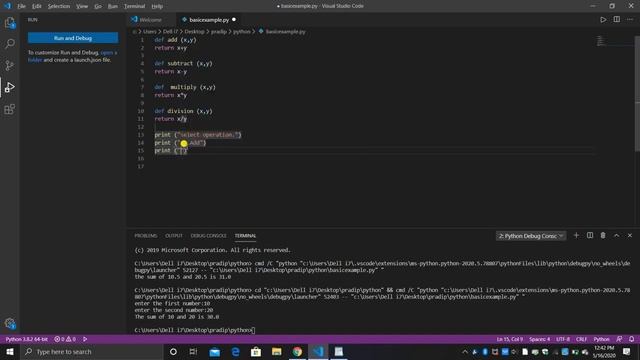Open the status bar feedback icon
The width and height of the screenshot is (640, 360).
pyautogui.click(x=619, y=339)
